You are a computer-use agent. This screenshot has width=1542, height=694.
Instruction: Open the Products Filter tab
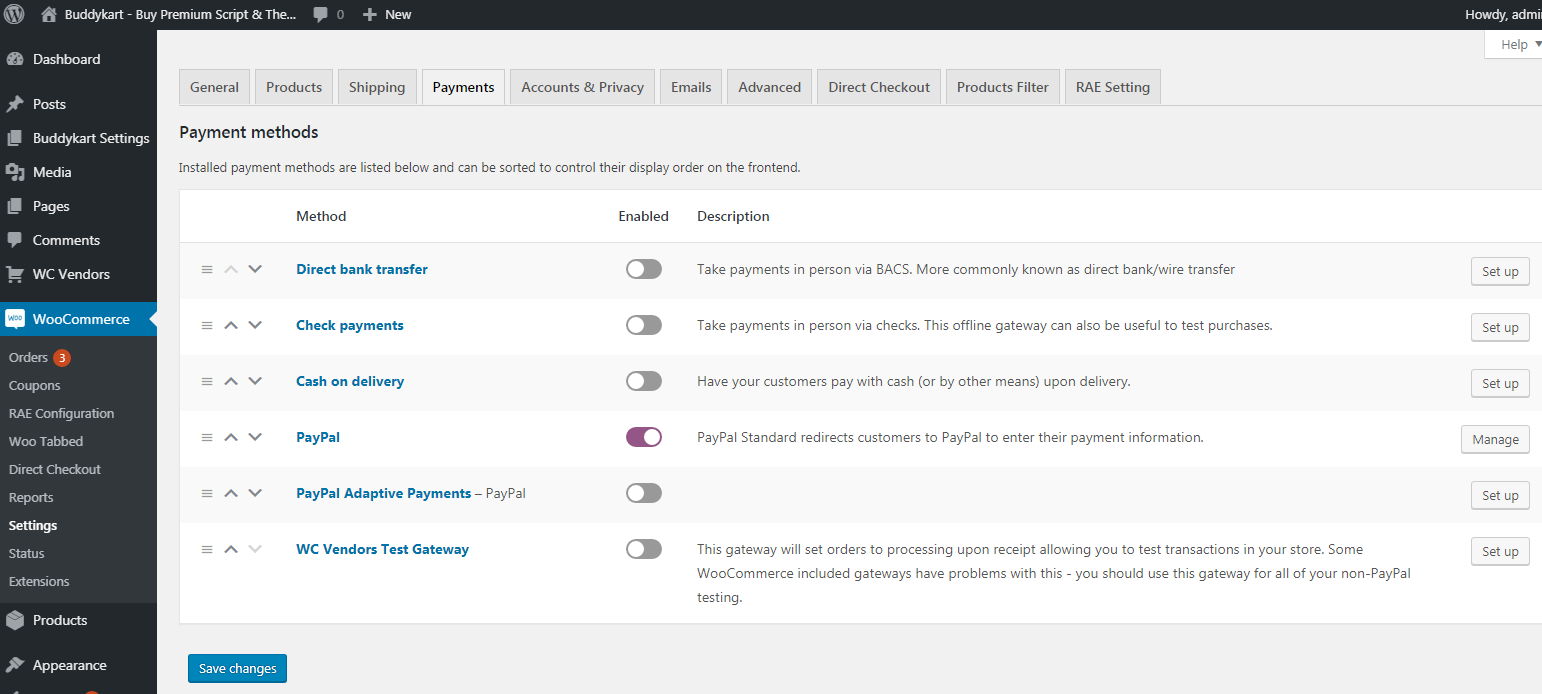1002,87
